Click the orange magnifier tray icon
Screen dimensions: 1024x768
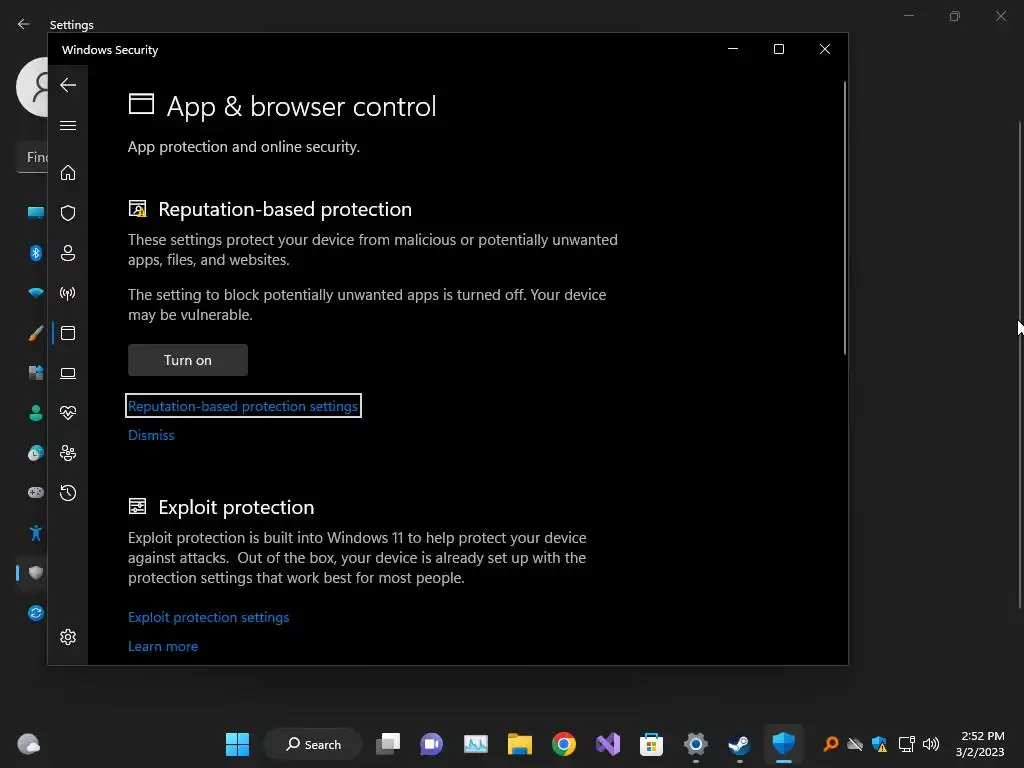pos(831,744)
